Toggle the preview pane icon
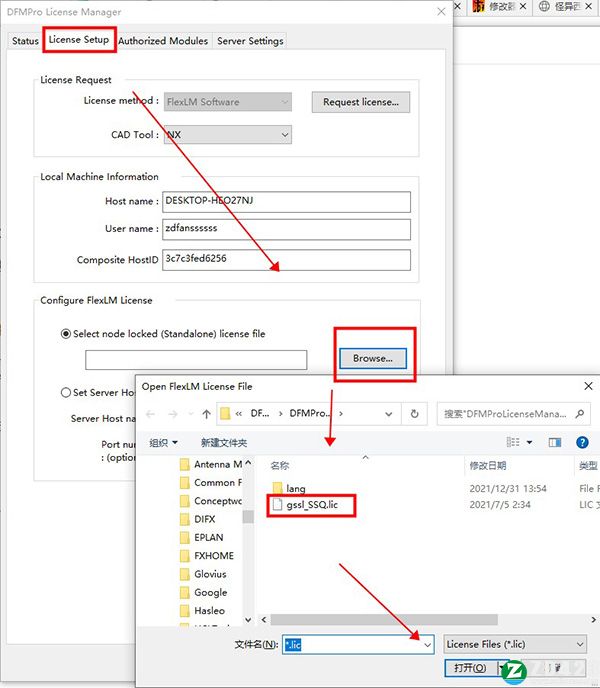Image resolution: width=600 pixels, height=688 pixels. point(555,442)
